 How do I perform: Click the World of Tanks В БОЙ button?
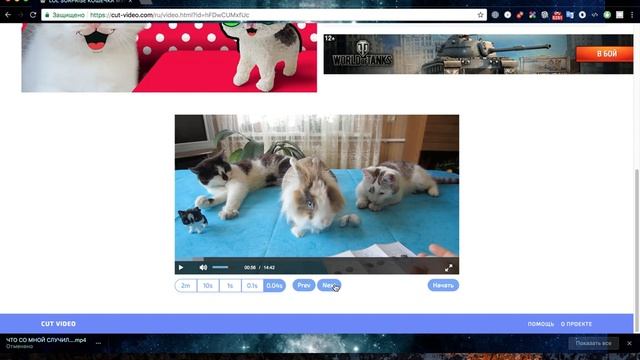coord(605,54)
